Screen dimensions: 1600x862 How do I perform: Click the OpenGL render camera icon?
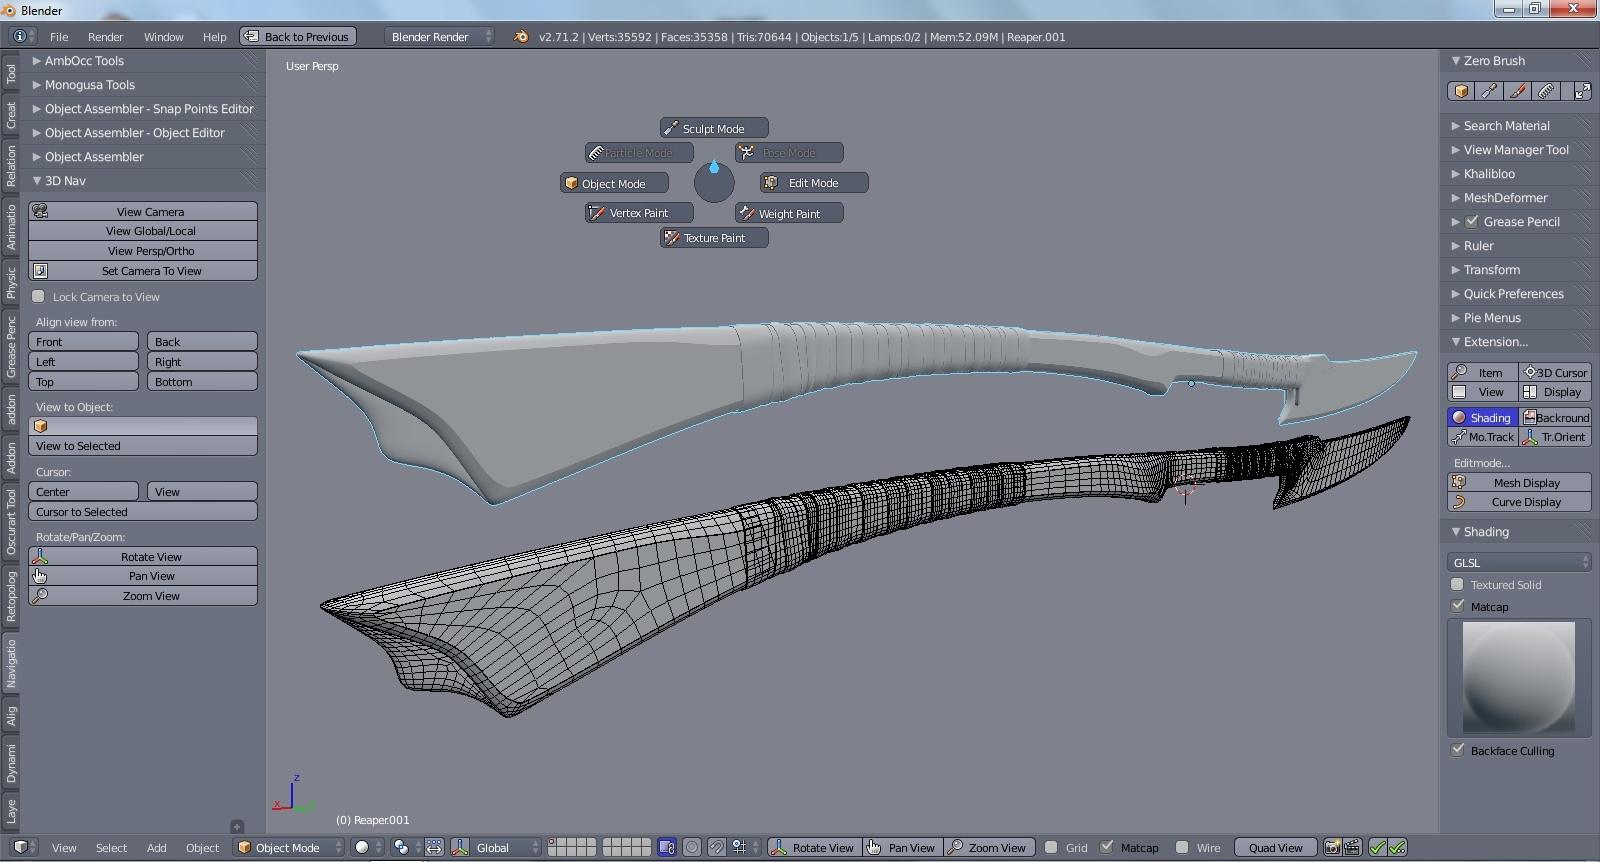coord(1332,847)
